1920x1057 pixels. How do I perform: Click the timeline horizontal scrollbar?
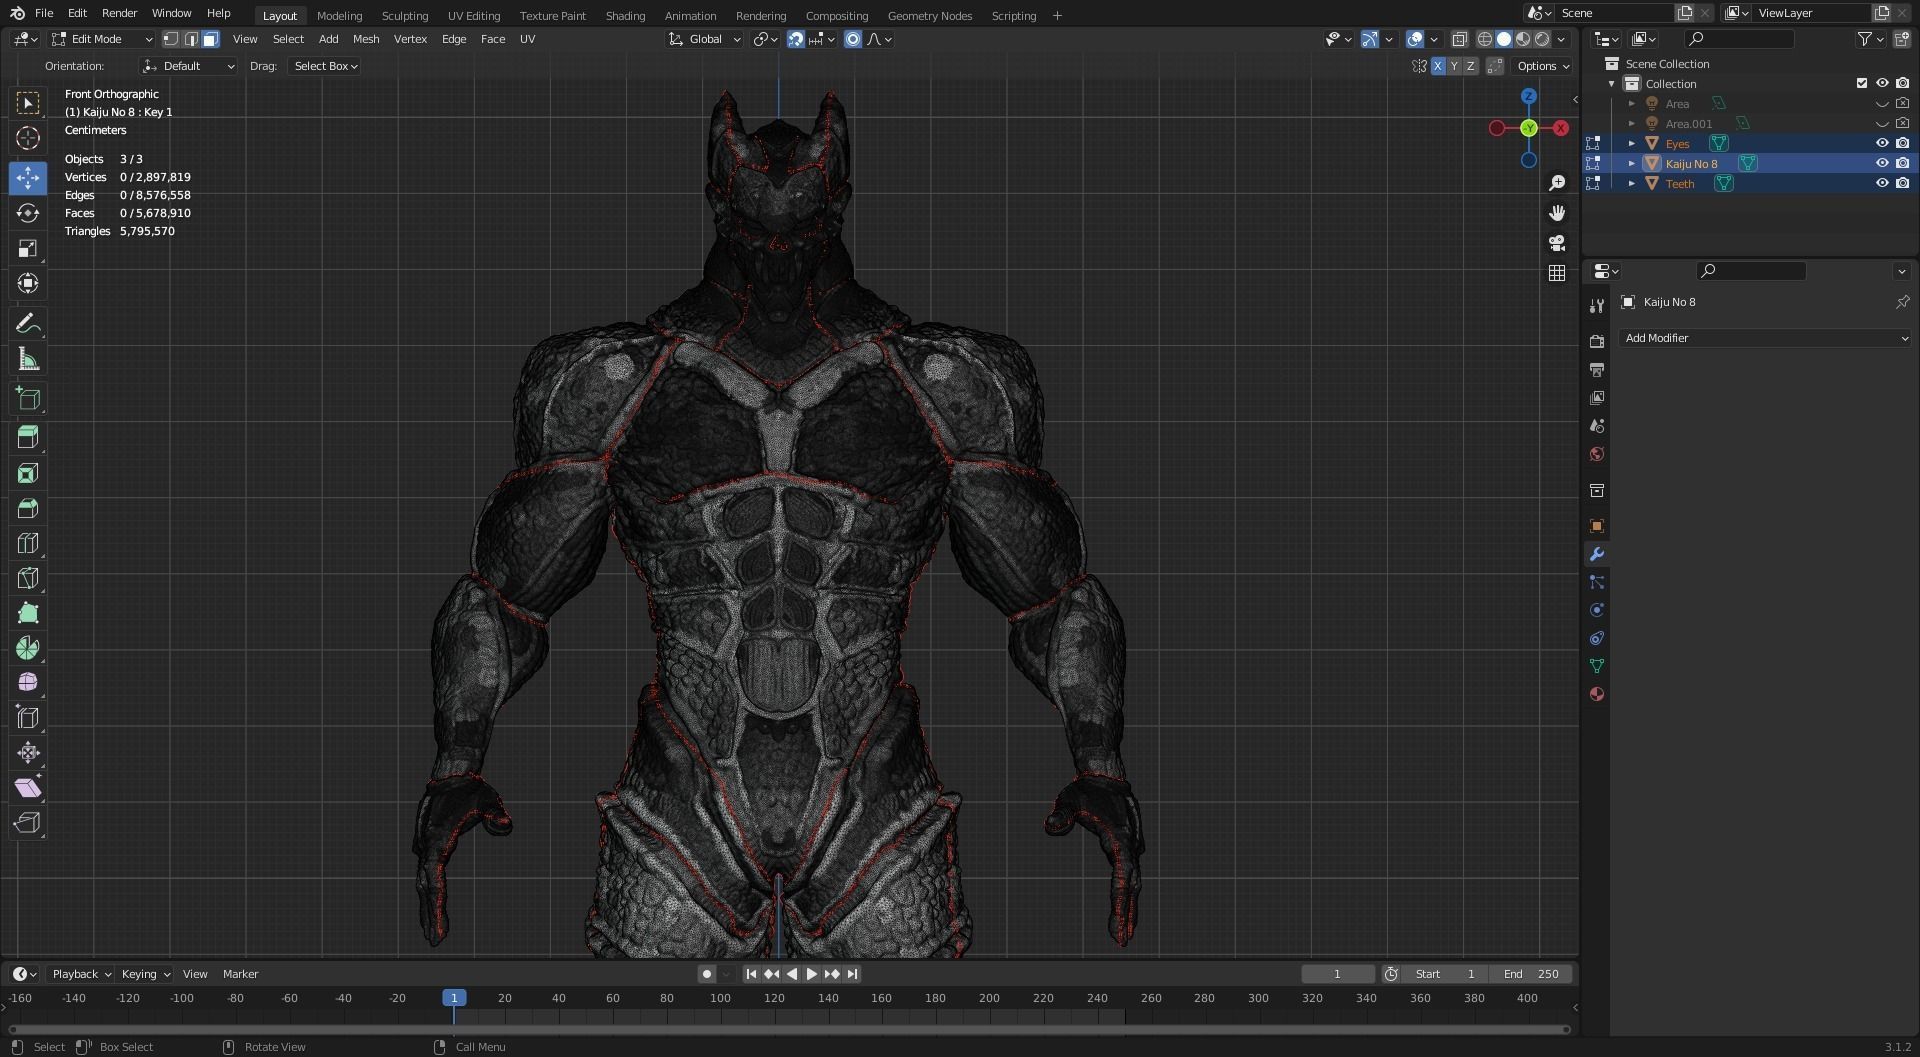coord(788,1029)
